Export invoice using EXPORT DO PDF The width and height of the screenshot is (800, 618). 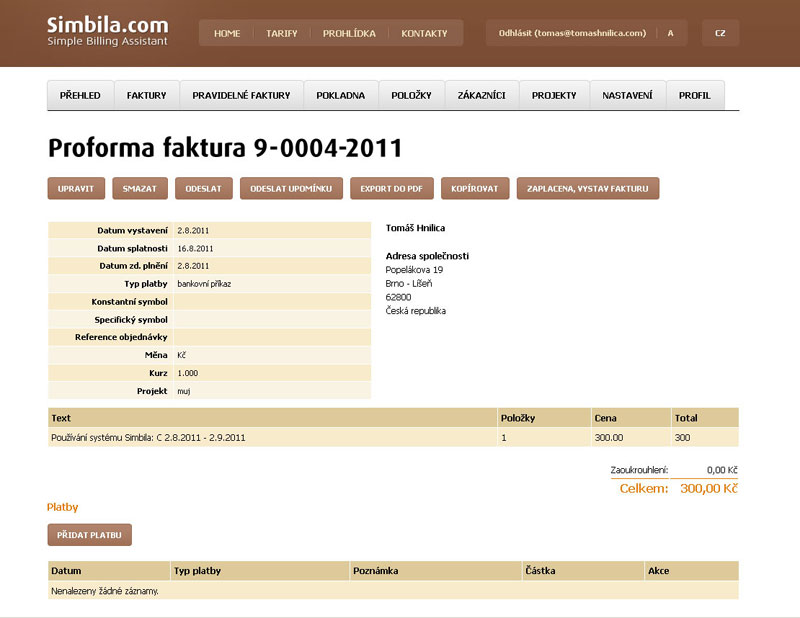tap(391, 188)
